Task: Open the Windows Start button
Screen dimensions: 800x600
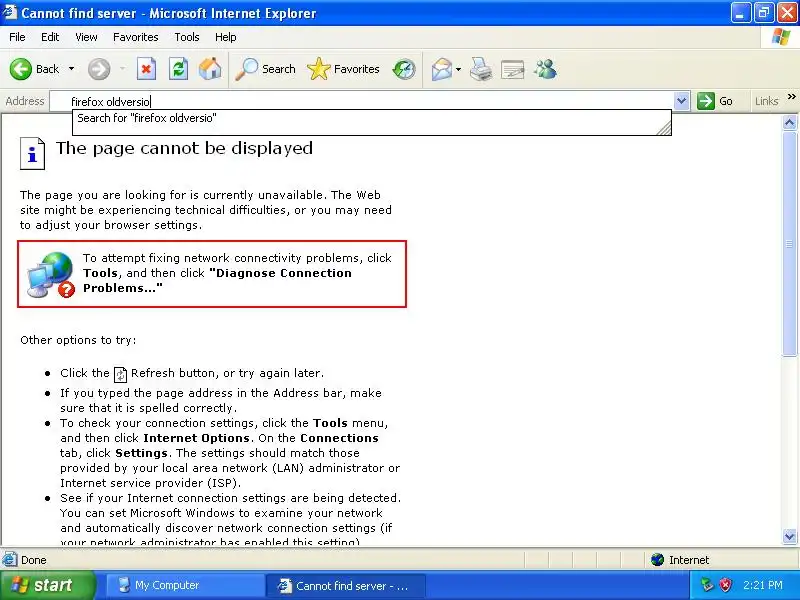Action: 47,585
